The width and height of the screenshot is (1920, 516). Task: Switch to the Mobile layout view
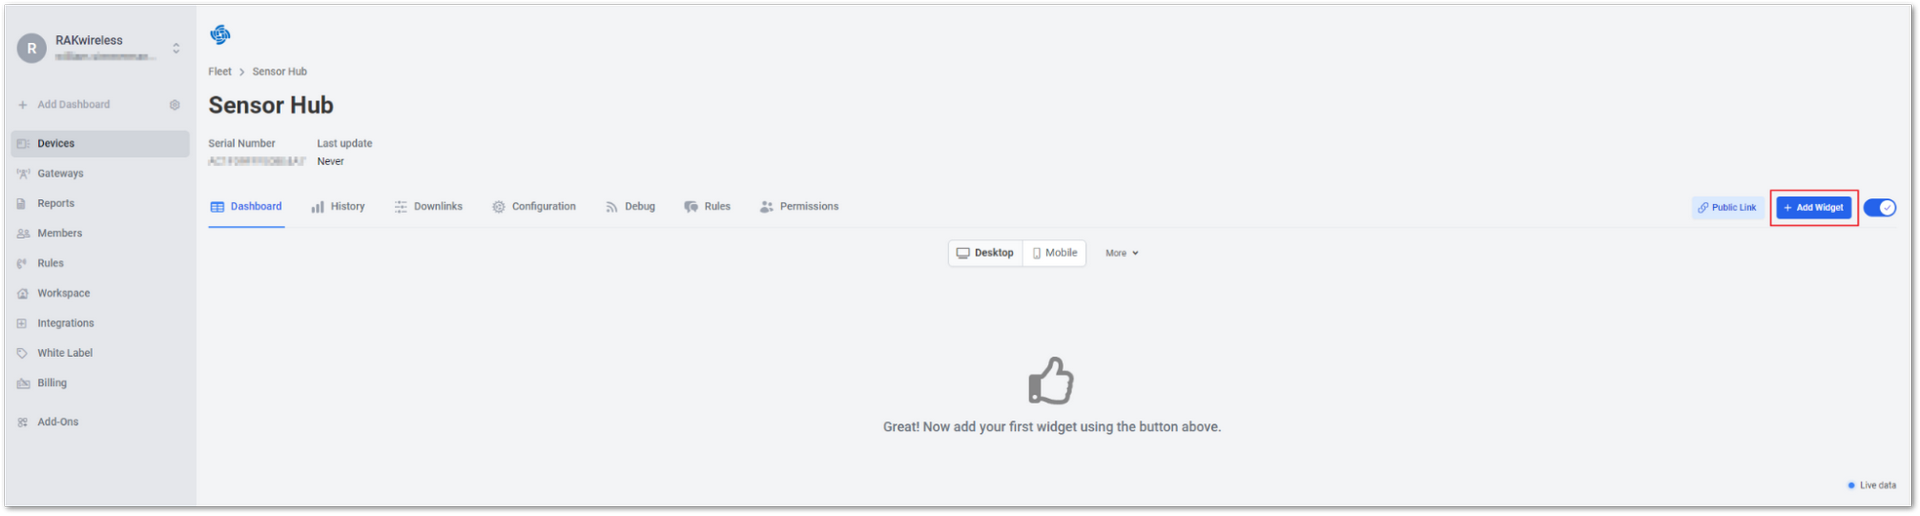[x=1055, y=253]
